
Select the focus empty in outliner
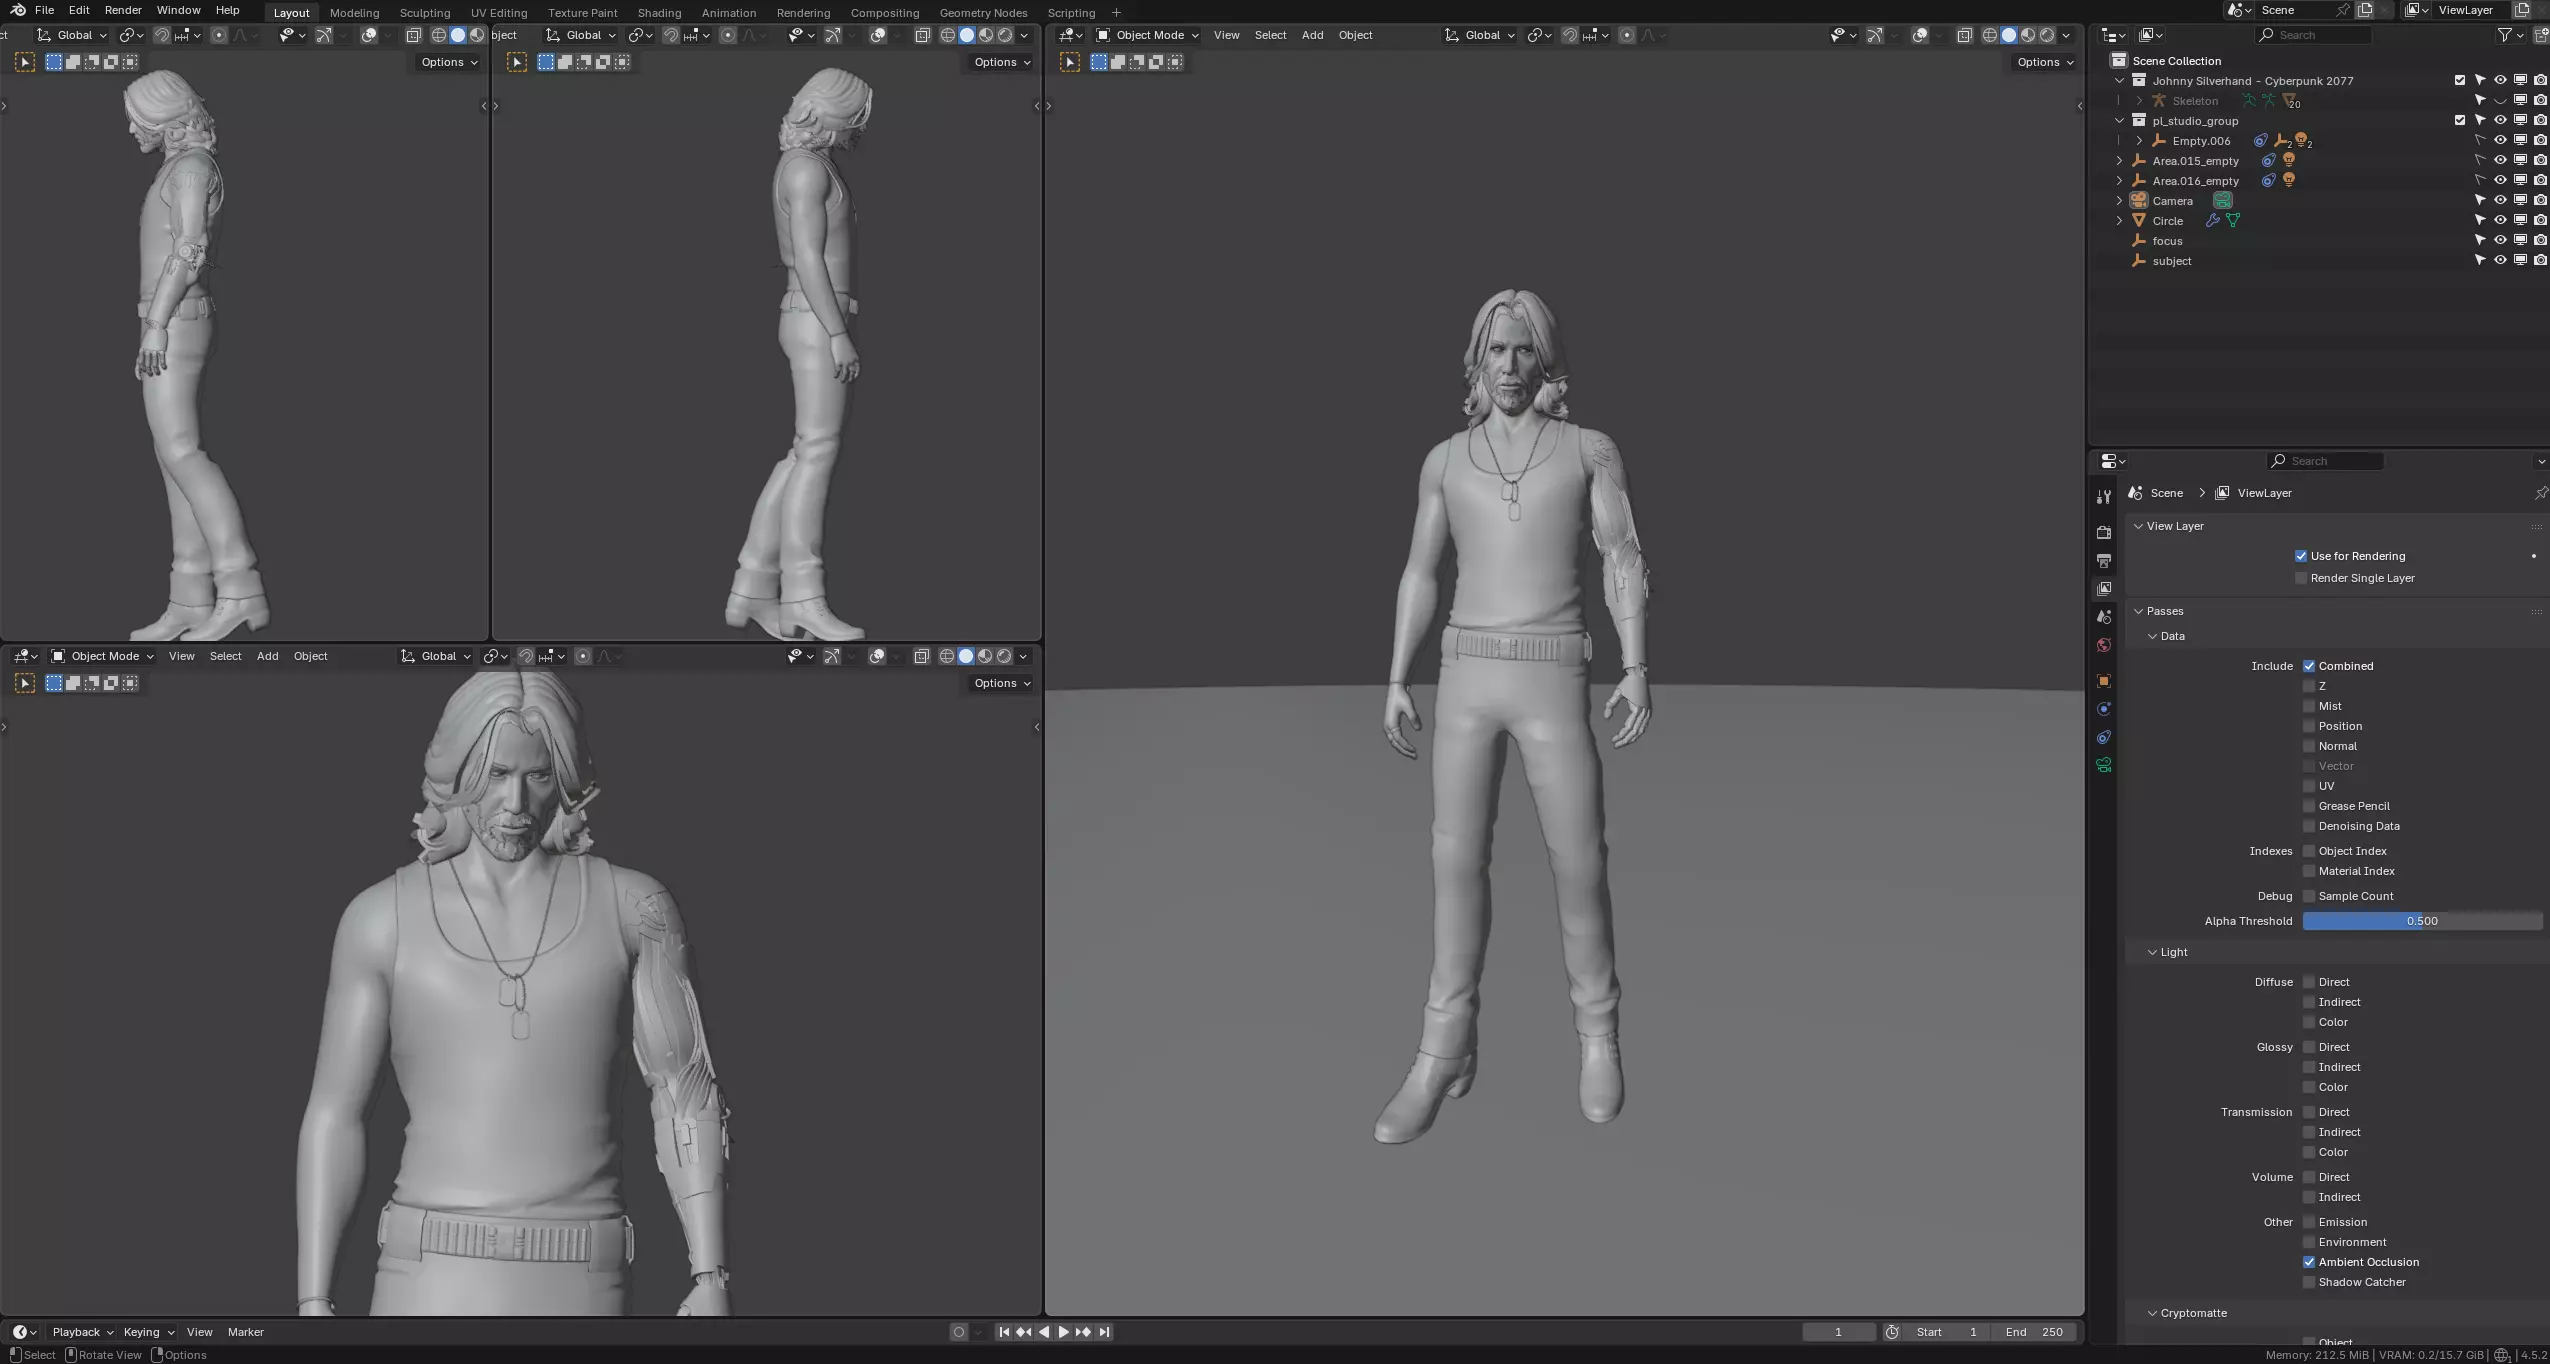(x=2167, y=241)
